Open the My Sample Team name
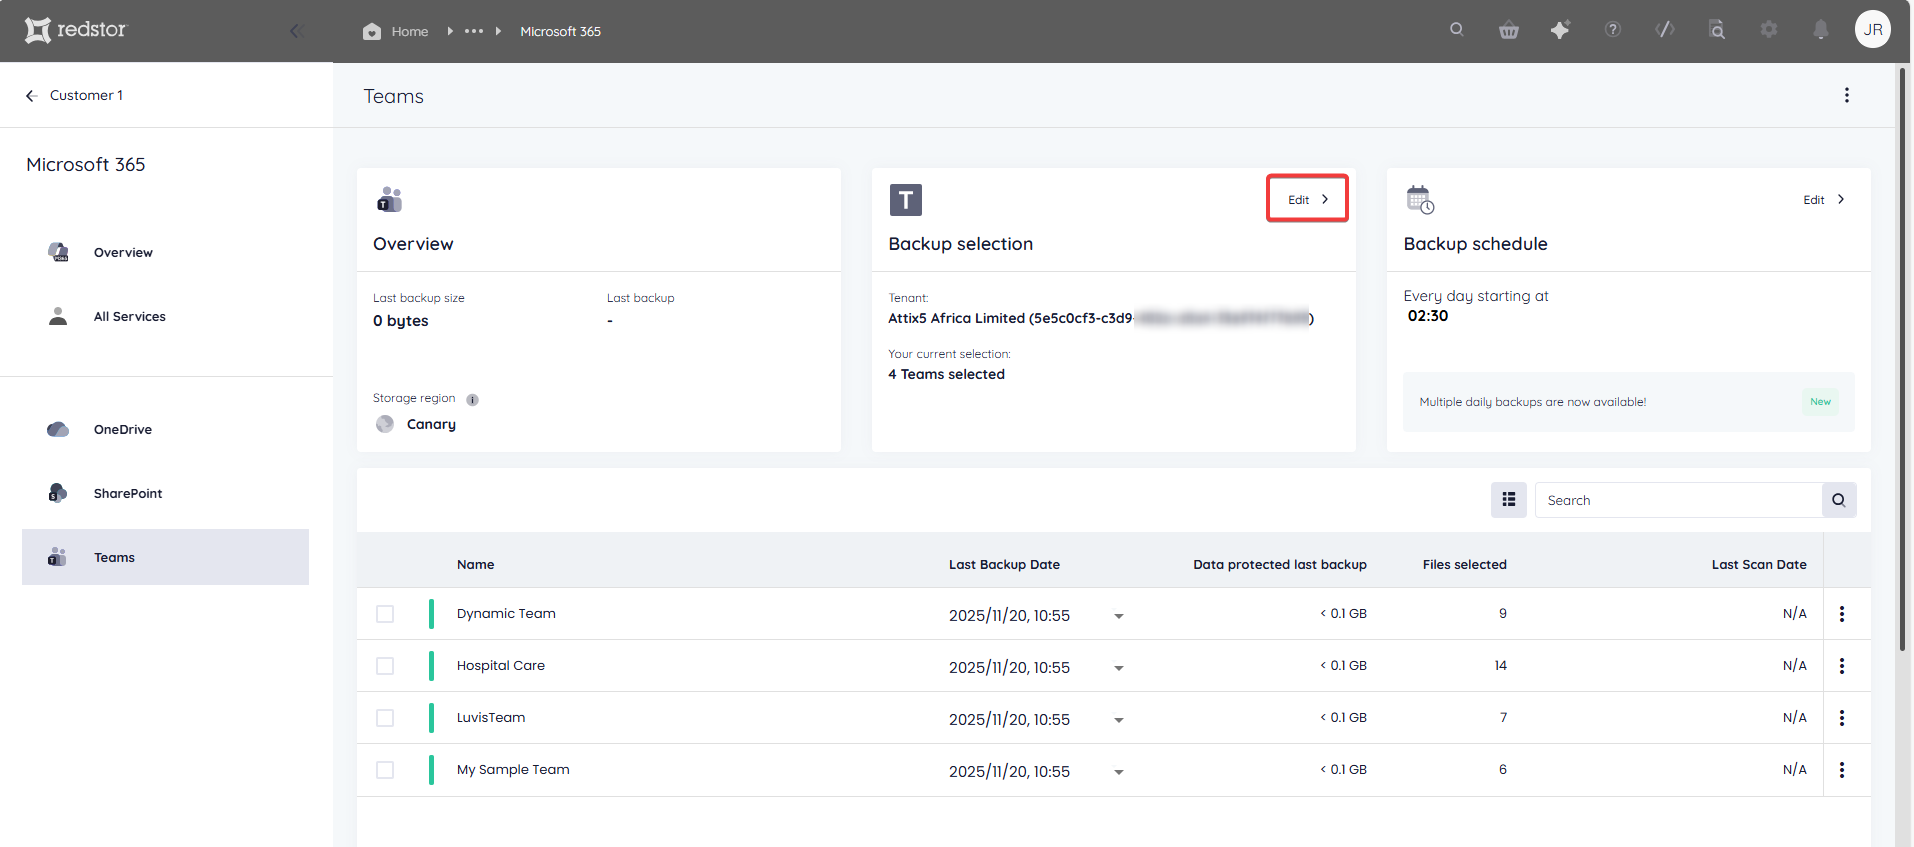Screen dimensions: 1914x847 click(513, 770)
